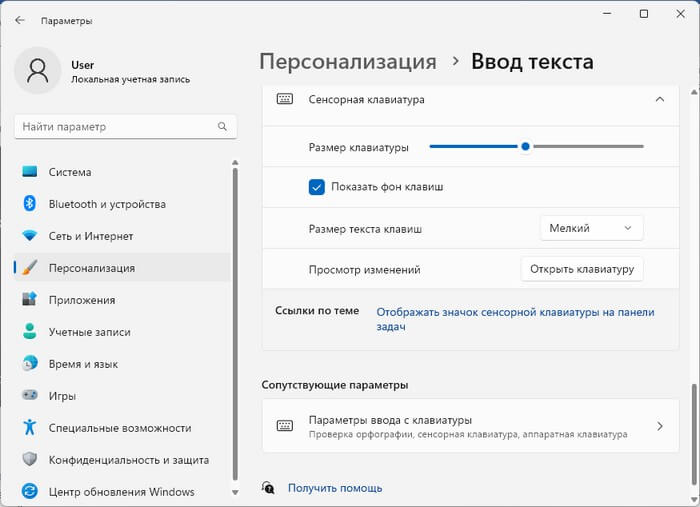Open the Система settings category
The height and width of the screenshot is (507, 700).
[x=122, y=172]
